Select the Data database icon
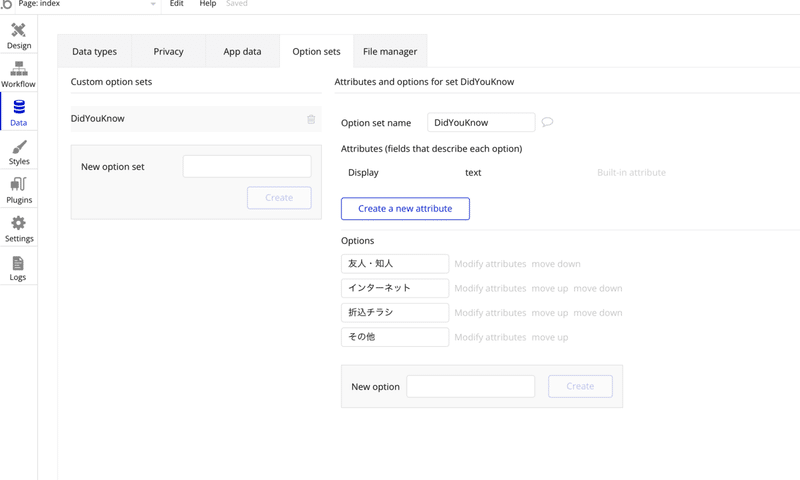 pyautogui.click(x=18, y=112)
